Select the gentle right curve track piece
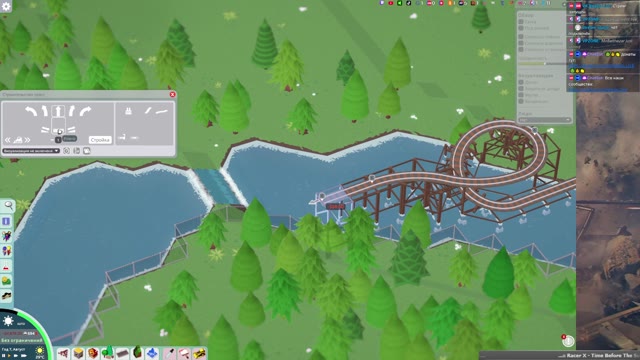The image size is (640, 360). click(x=72, y=111)
